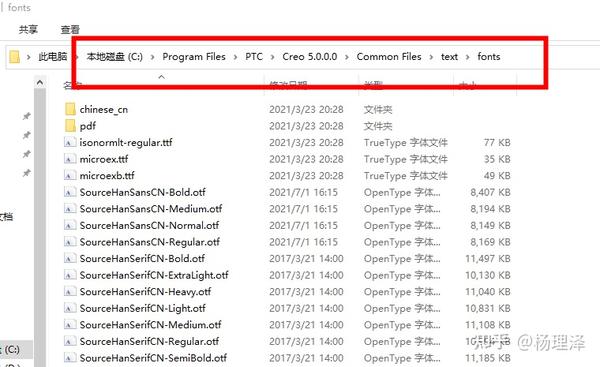Screen dimensions: 600x367
Task: Click the SourceHanSerifCN-Medium.otf file icon
Action: [69, 325]
